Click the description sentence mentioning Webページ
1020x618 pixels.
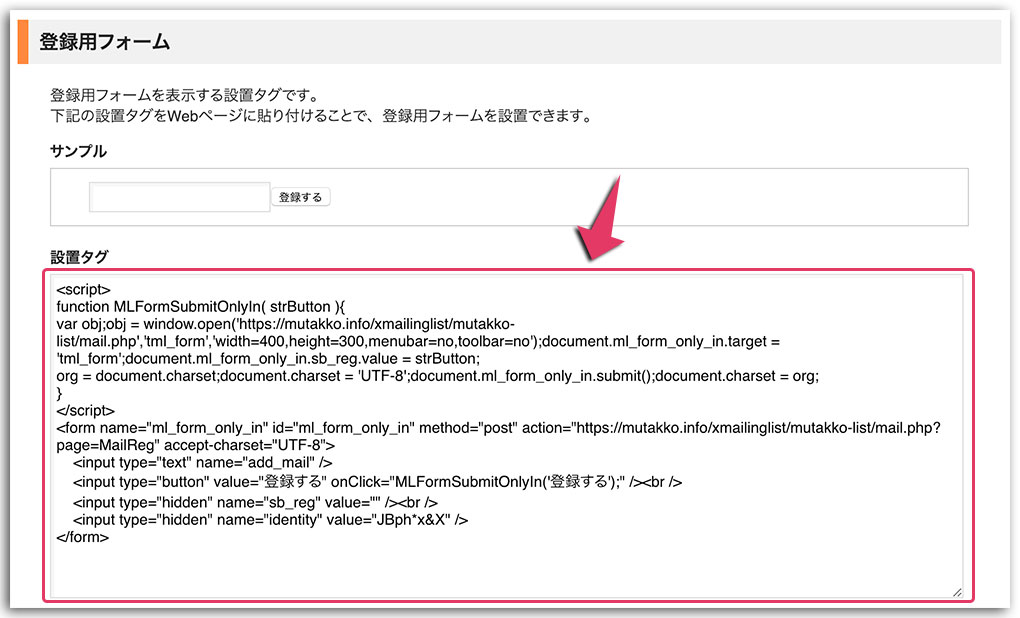pyautogui.click(x=320, y=115)
